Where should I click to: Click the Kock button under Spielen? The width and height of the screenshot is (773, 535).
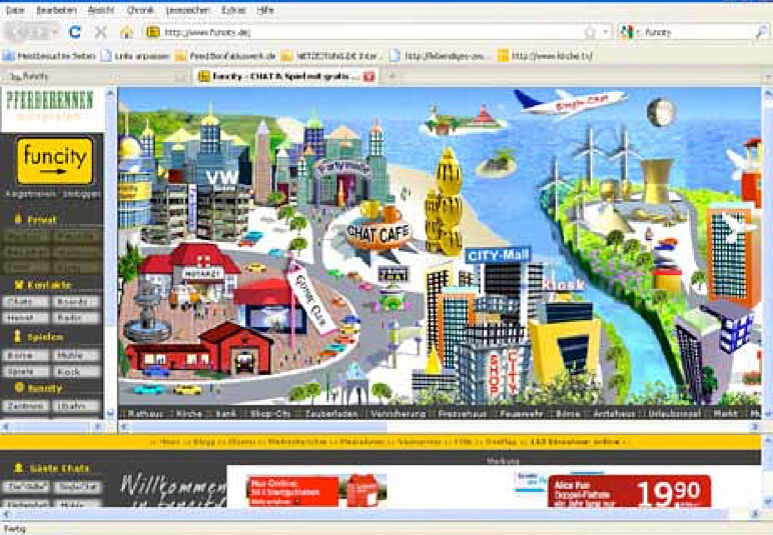tap(77, 372)
